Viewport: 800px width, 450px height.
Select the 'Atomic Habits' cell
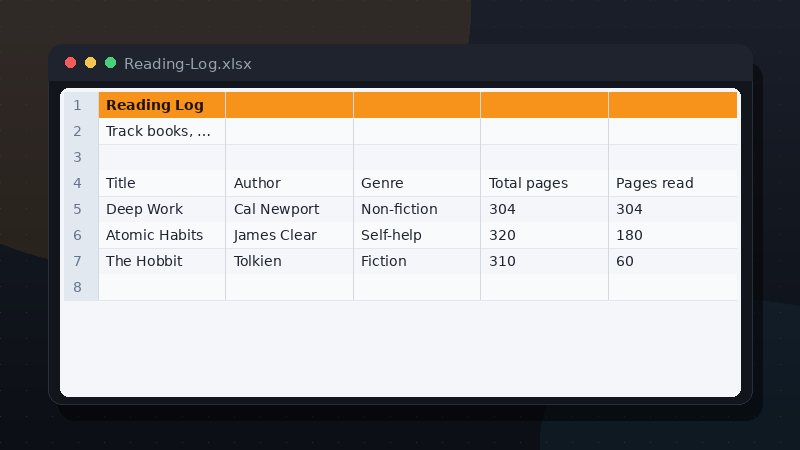pos(162,235)
